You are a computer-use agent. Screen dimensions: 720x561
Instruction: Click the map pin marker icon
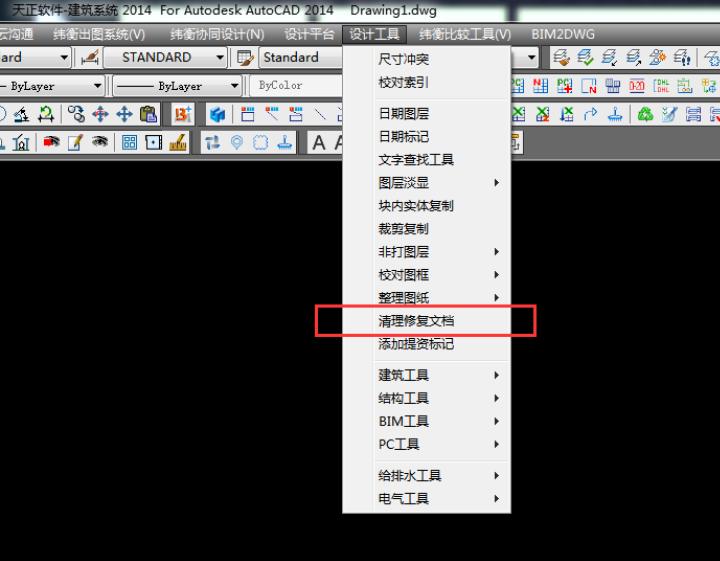tap(237, 142)
